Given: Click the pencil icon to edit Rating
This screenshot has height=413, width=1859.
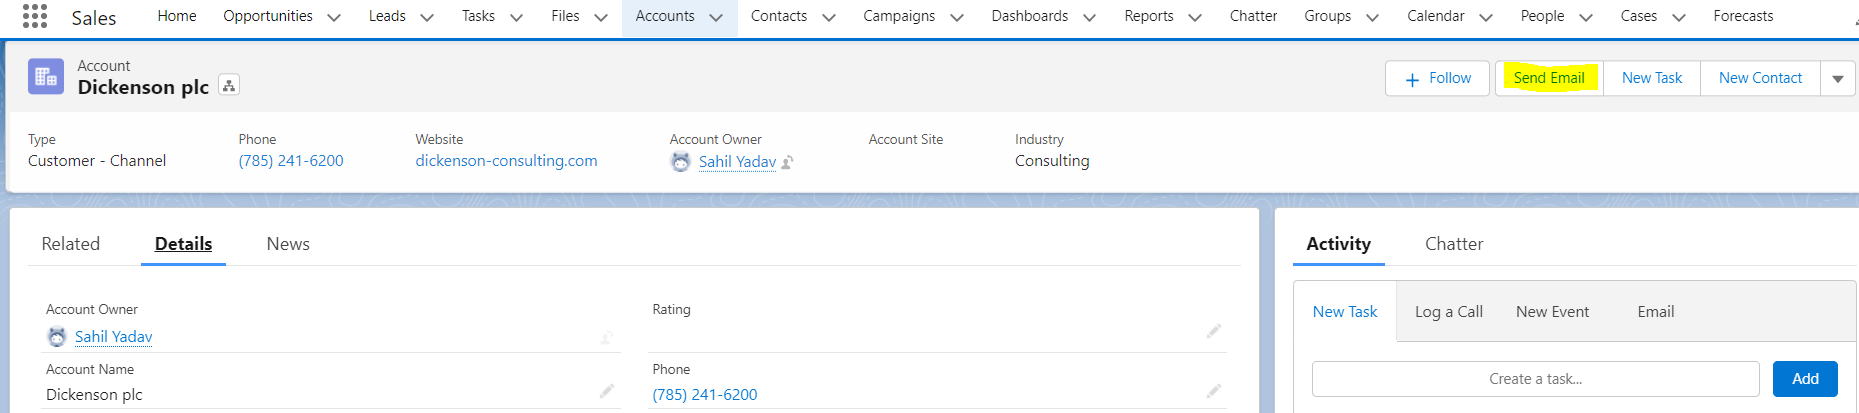Looking at the screenshot, I should click(1213, 331).
